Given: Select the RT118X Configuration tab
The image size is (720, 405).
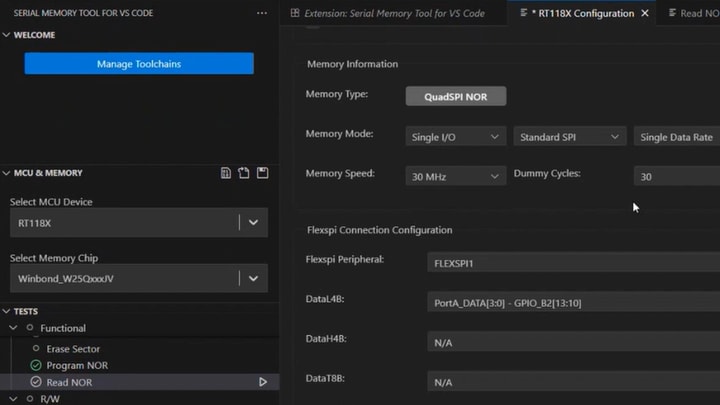Looking at the screenshot, I should (582, 13).
